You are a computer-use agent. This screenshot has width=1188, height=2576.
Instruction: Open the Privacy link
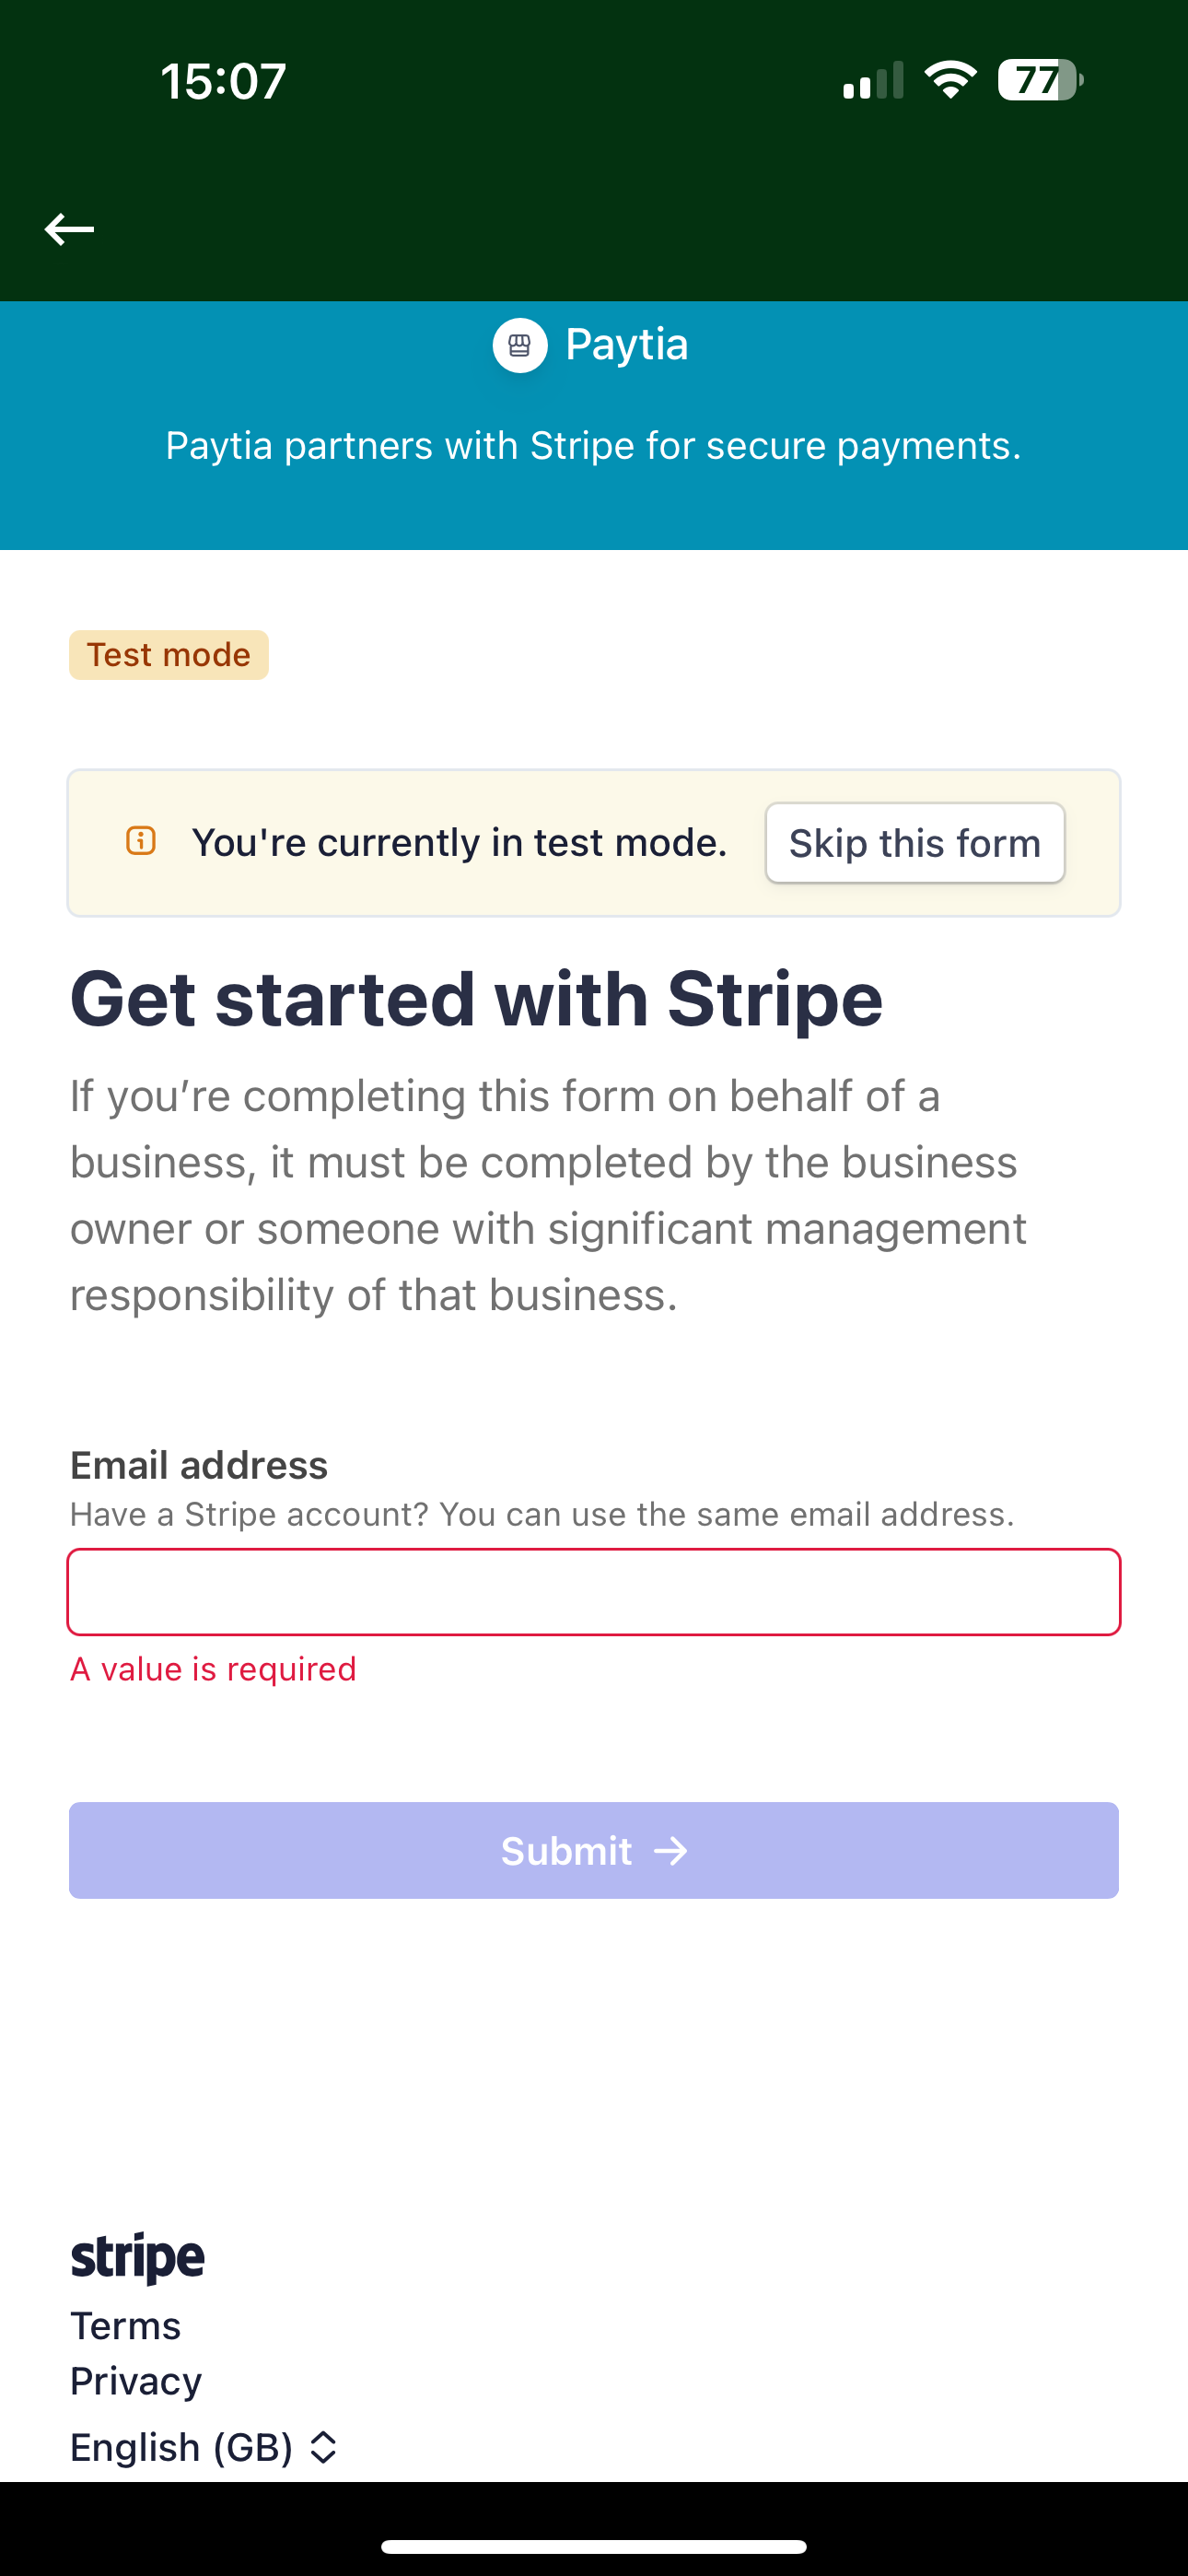[136, 2381]
